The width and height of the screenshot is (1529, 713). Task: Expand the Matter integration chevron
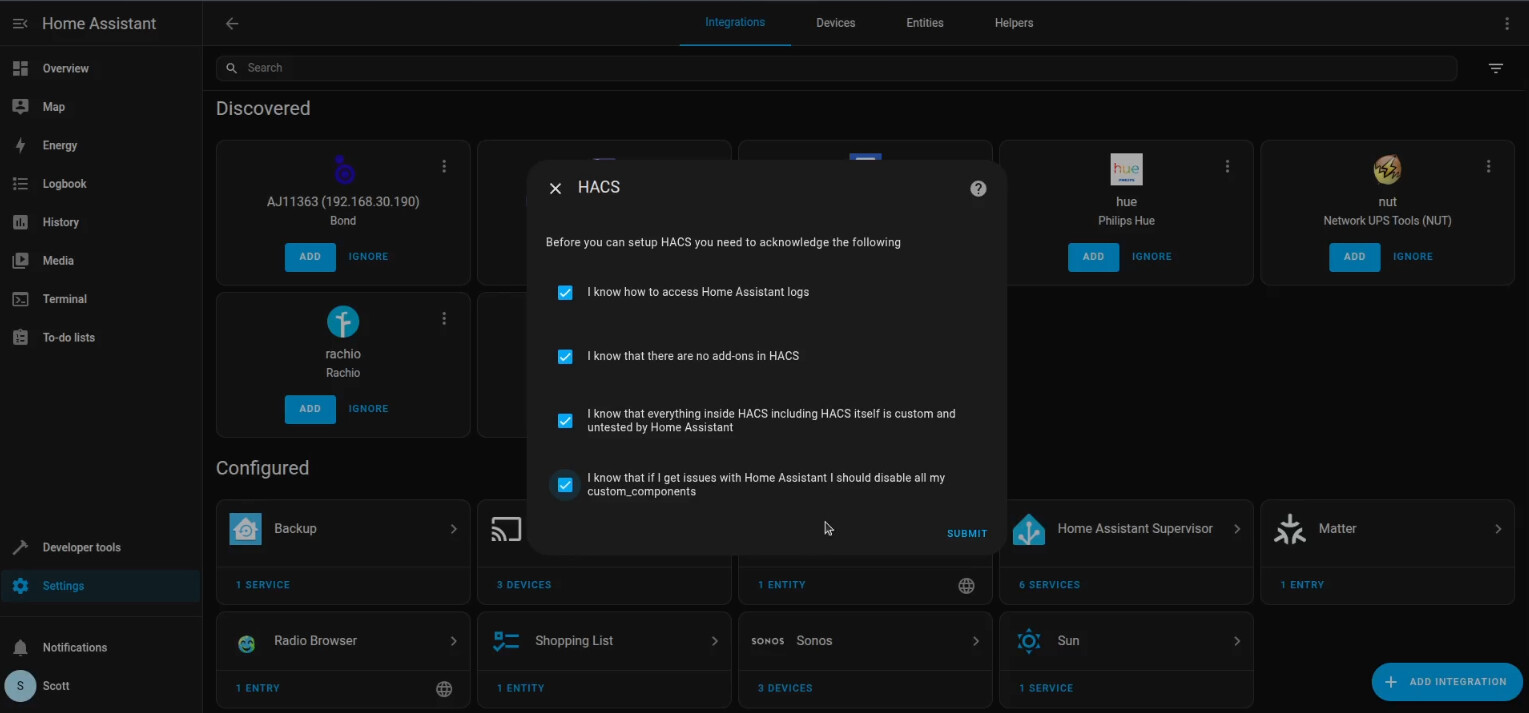coord(1498,529)
